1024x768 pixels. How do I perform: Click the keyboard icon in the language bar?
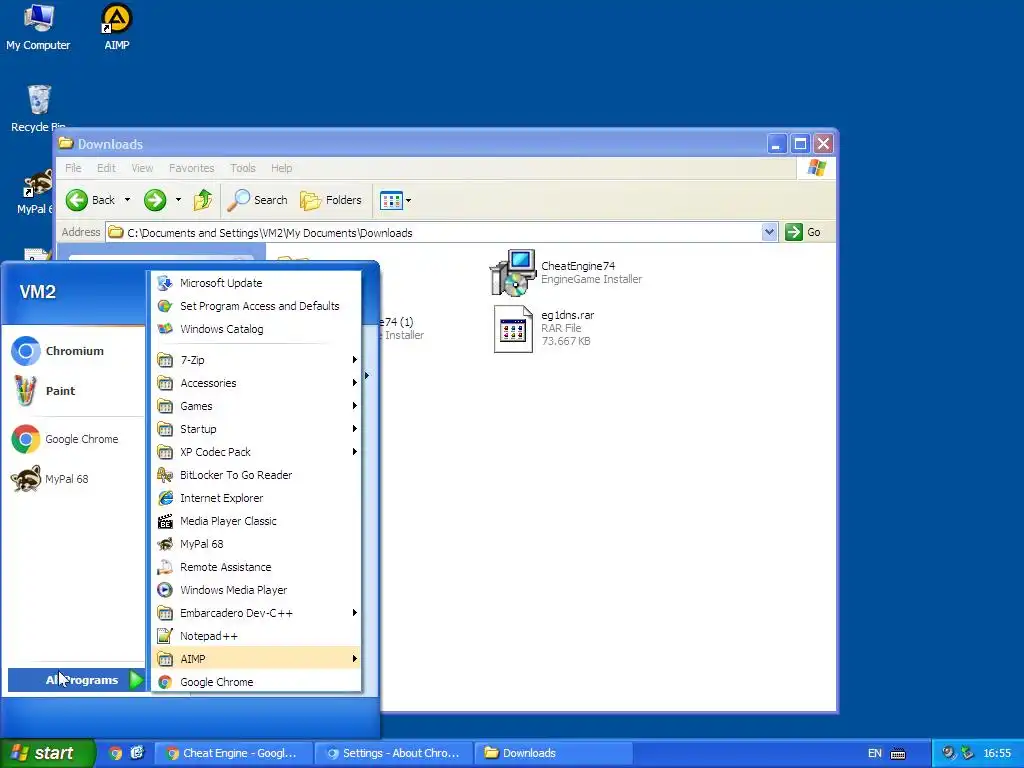coord(898,754)
